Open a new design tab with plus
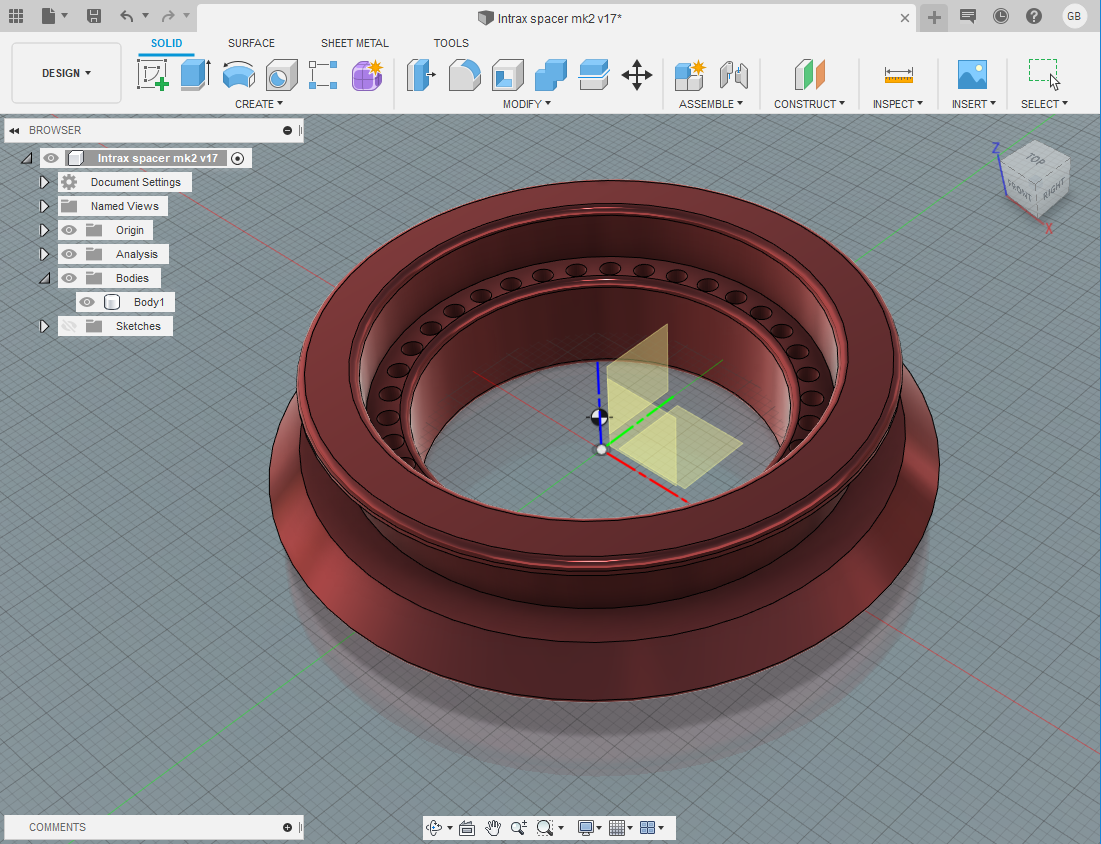Screen dimensions: 1101x844 click(934, 18)
